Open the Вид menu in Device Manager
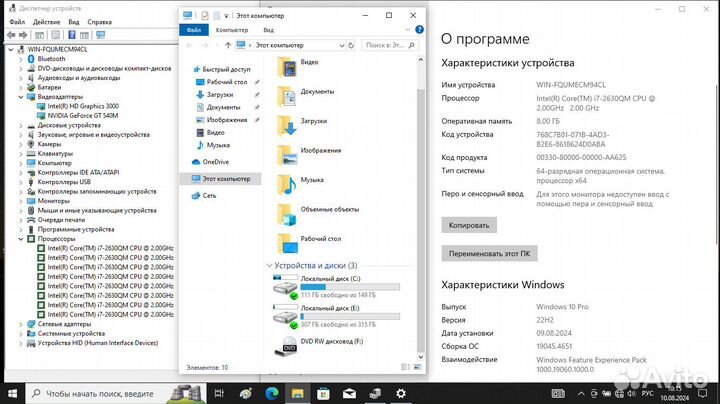The image size is (720, 404). (x=74, y=22)
